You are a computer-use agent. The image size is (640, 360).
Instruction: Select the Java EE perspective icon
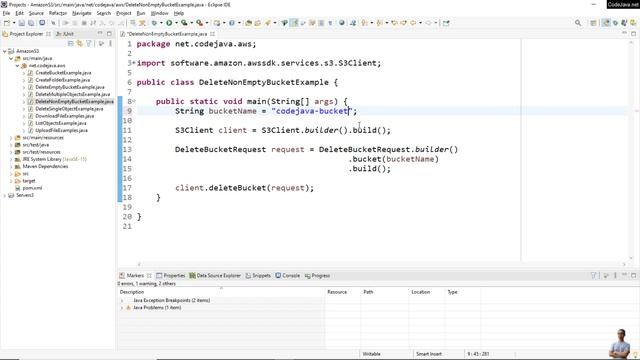(606, 23)
